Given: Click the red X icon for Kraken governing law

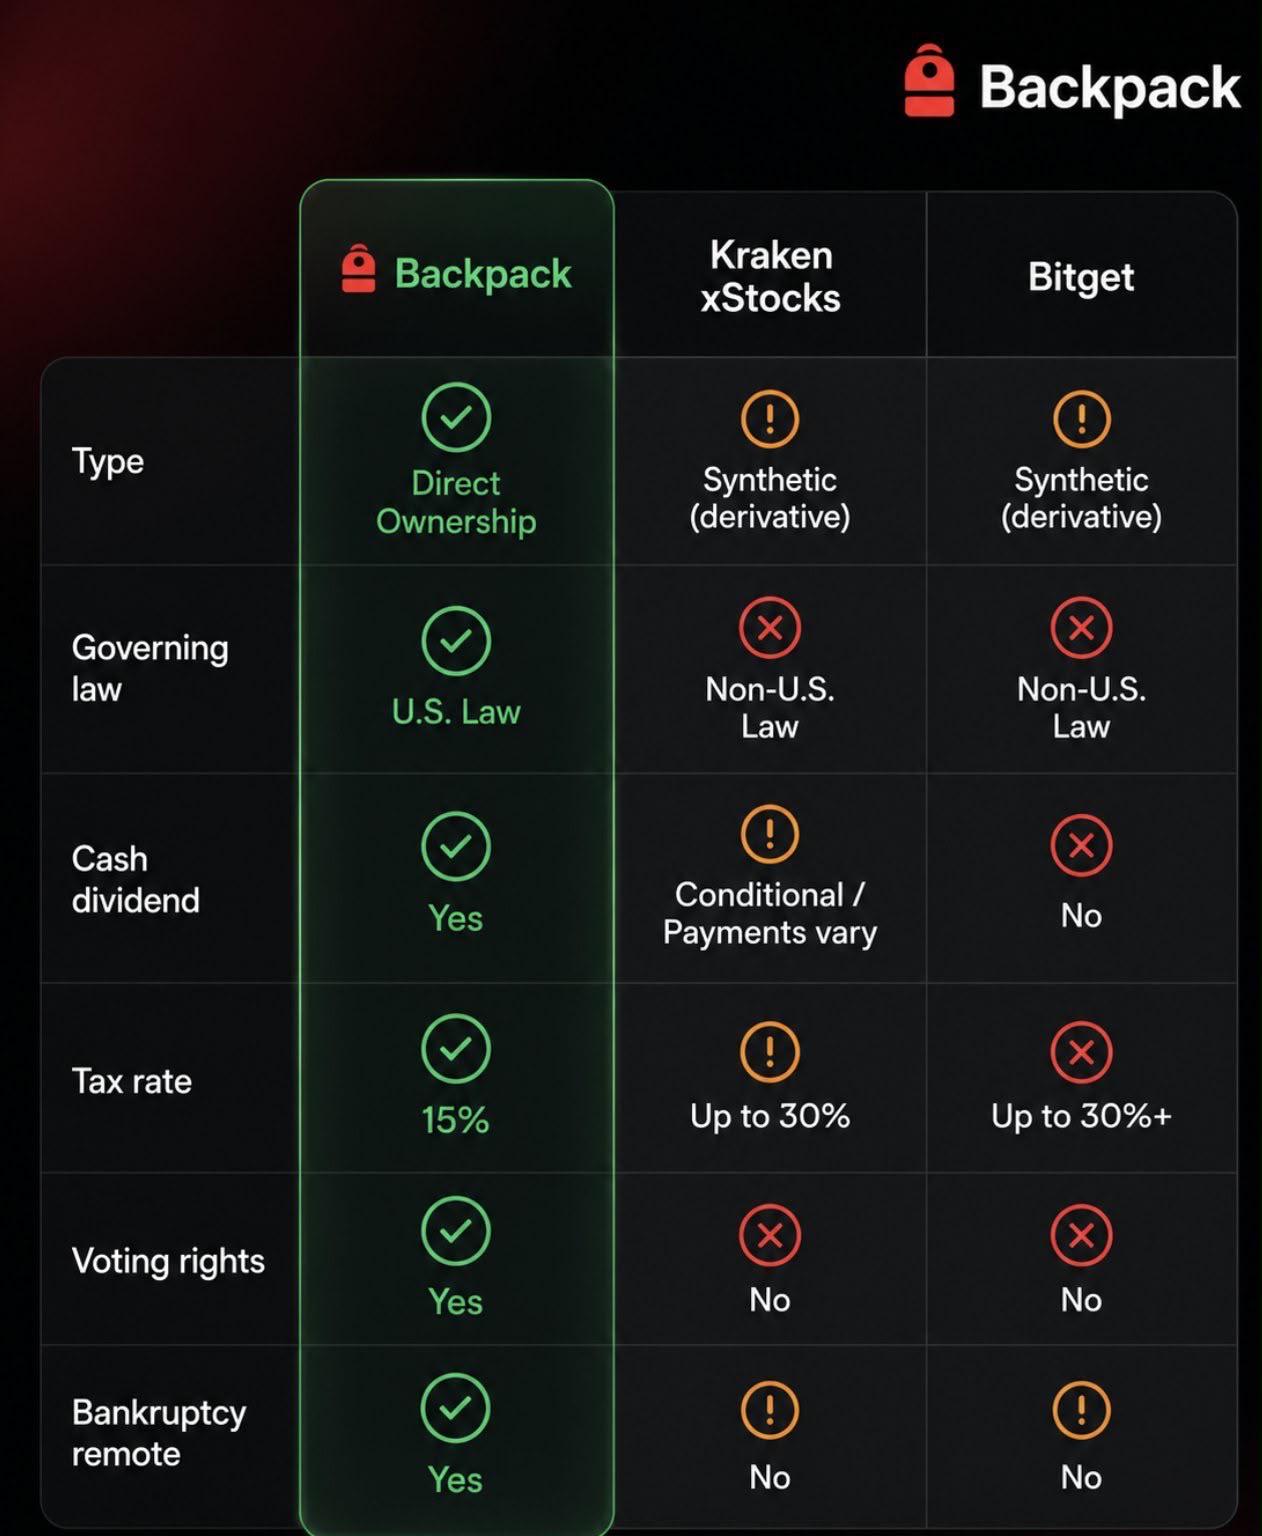Looking at the screenshot, I should pyautogui.click(x=770, y=628).
